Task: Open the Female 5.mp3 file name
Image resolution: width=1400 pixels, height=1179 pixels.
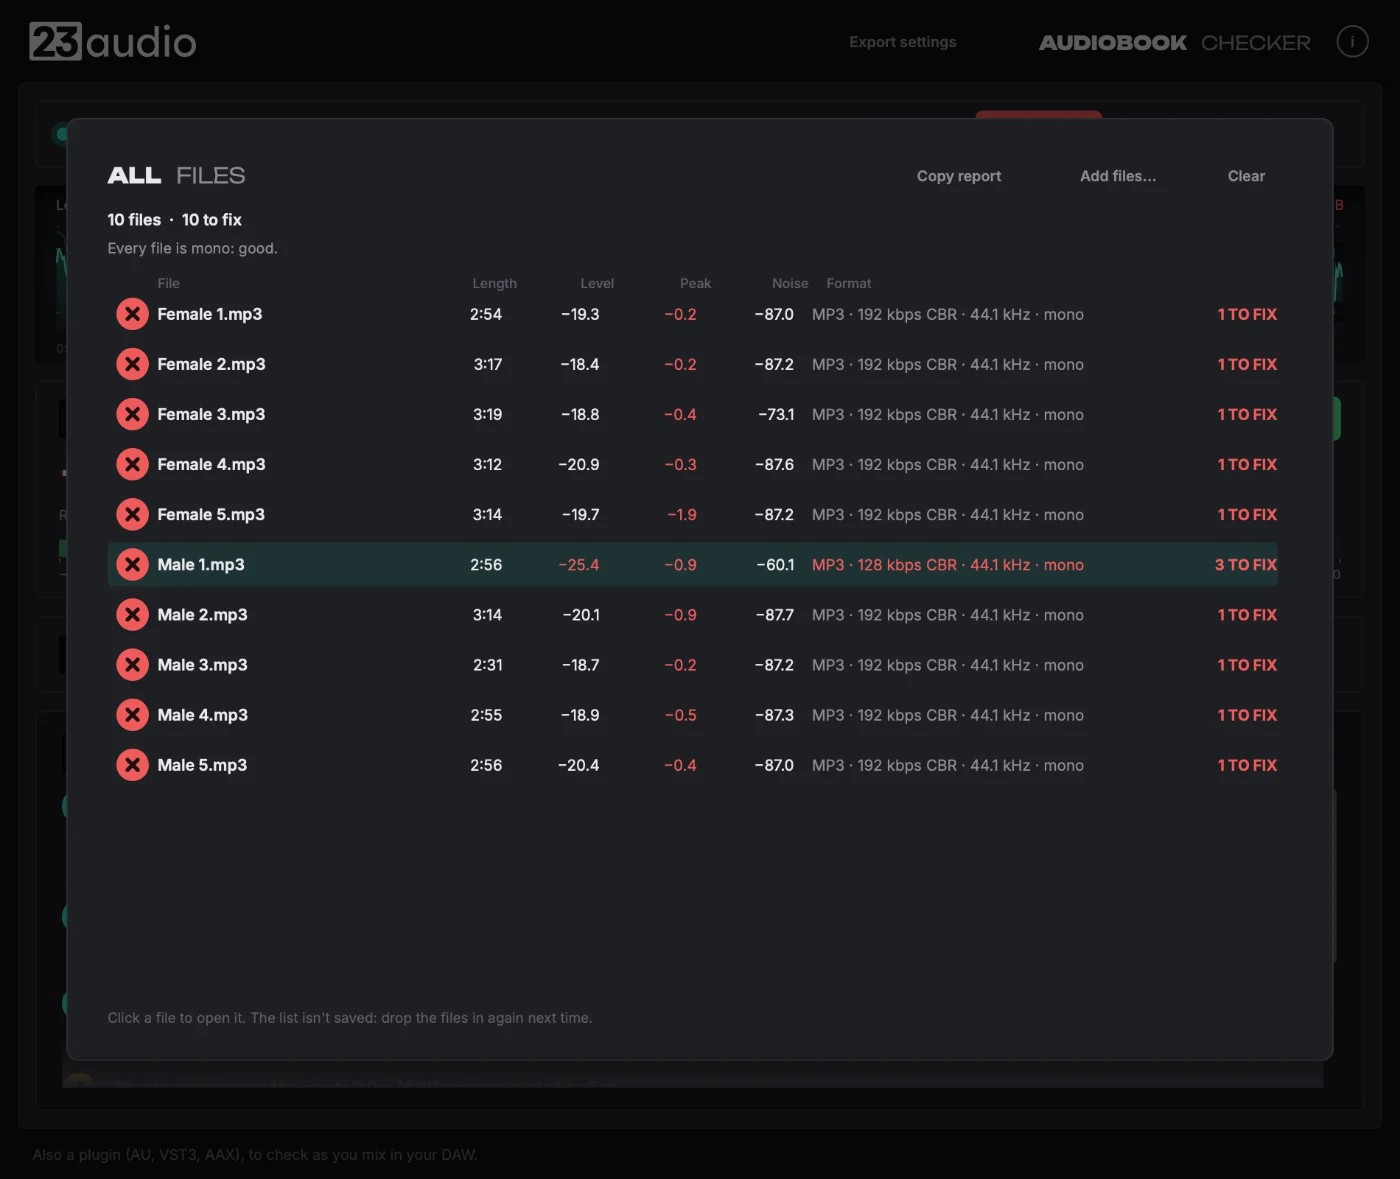Action: click(211, 514)
